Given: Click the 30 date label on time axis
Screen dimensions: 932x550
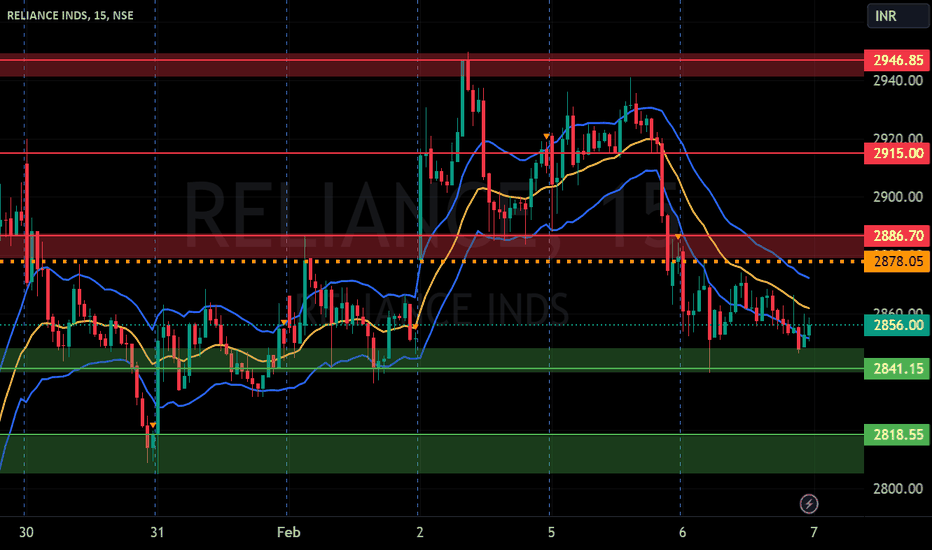Looking at the screenshot, I should [26, 532].
